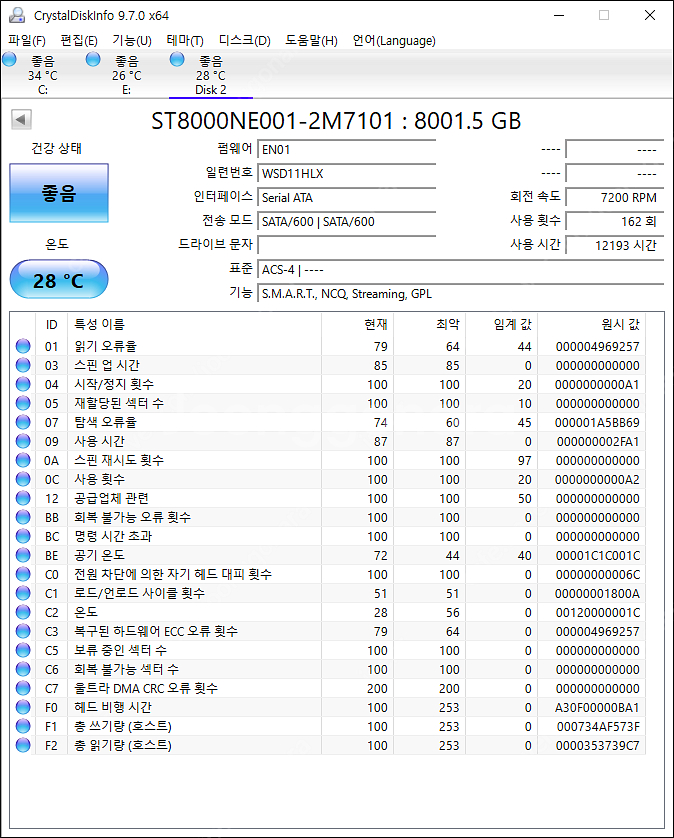Click the 28 °C temperature button
The width and height of the screenshot is (674, 838).
(59, 280)
